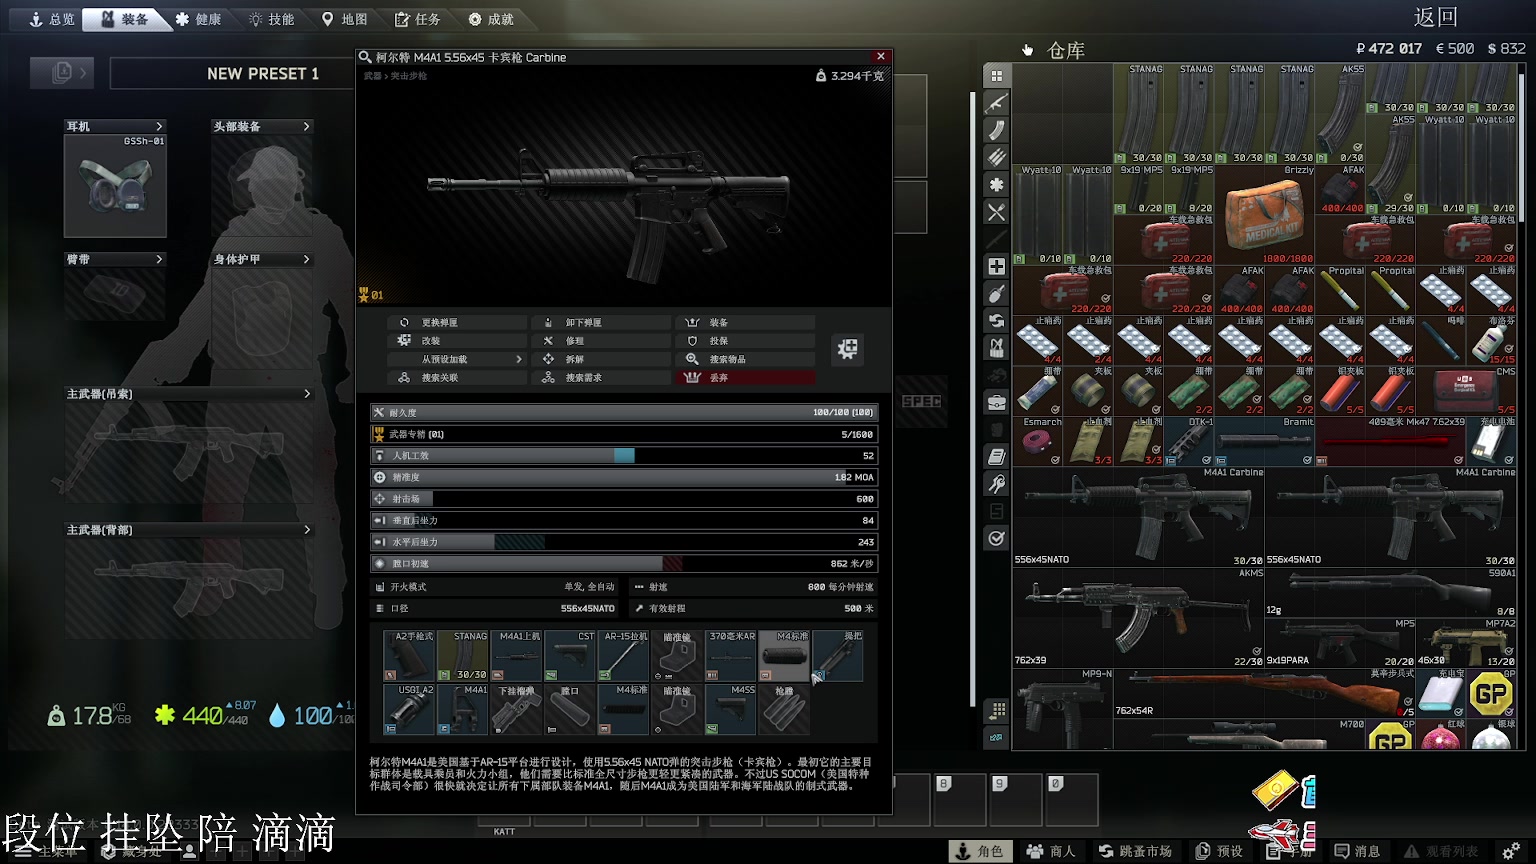1536x864 pixels.
Task: Click the NEW PRESET 1 name field
Action: pos(232,73)
